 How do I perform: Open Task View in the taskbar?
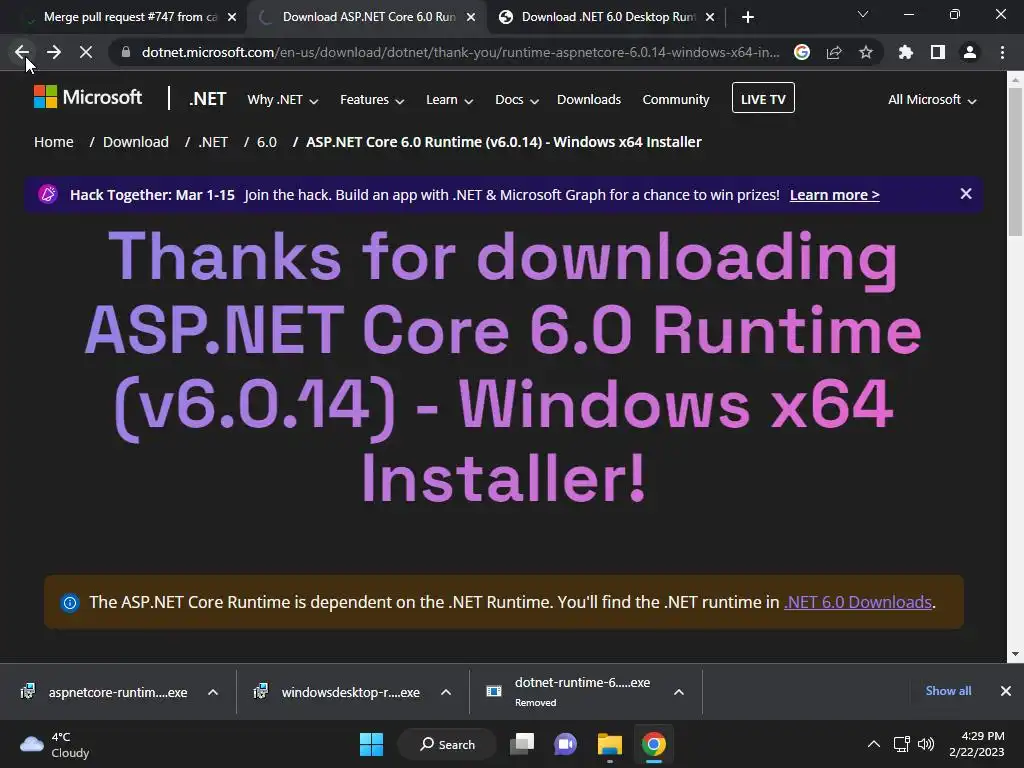pyautogui.click(x=522, y=744)
